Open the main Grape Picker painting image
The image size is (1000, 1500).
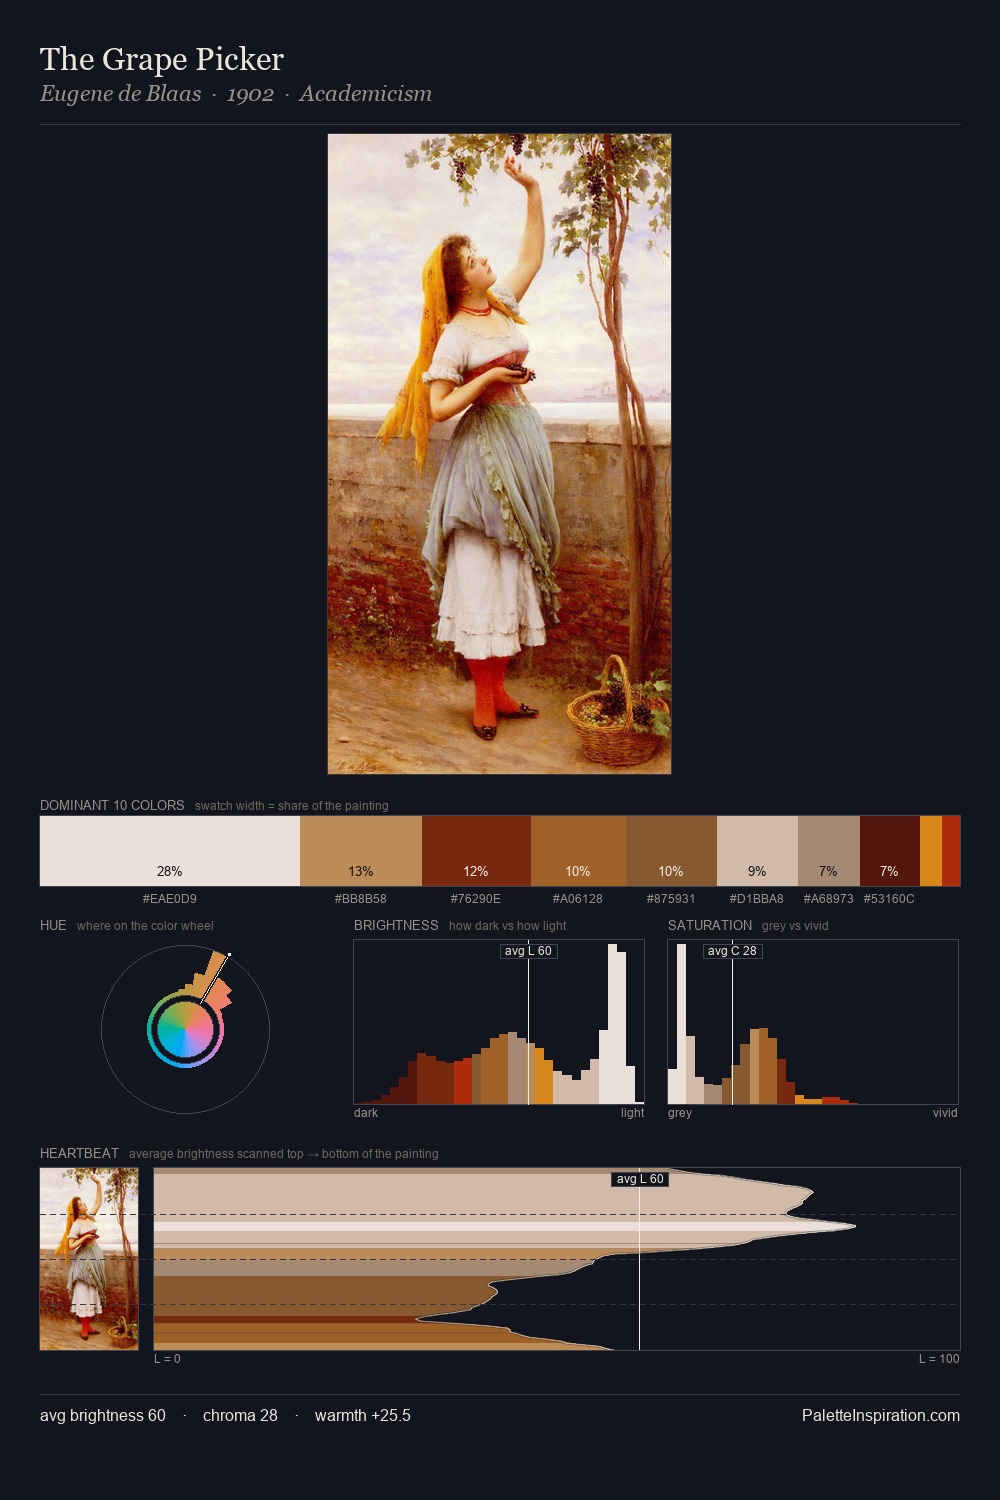click(x=499, y=454)
